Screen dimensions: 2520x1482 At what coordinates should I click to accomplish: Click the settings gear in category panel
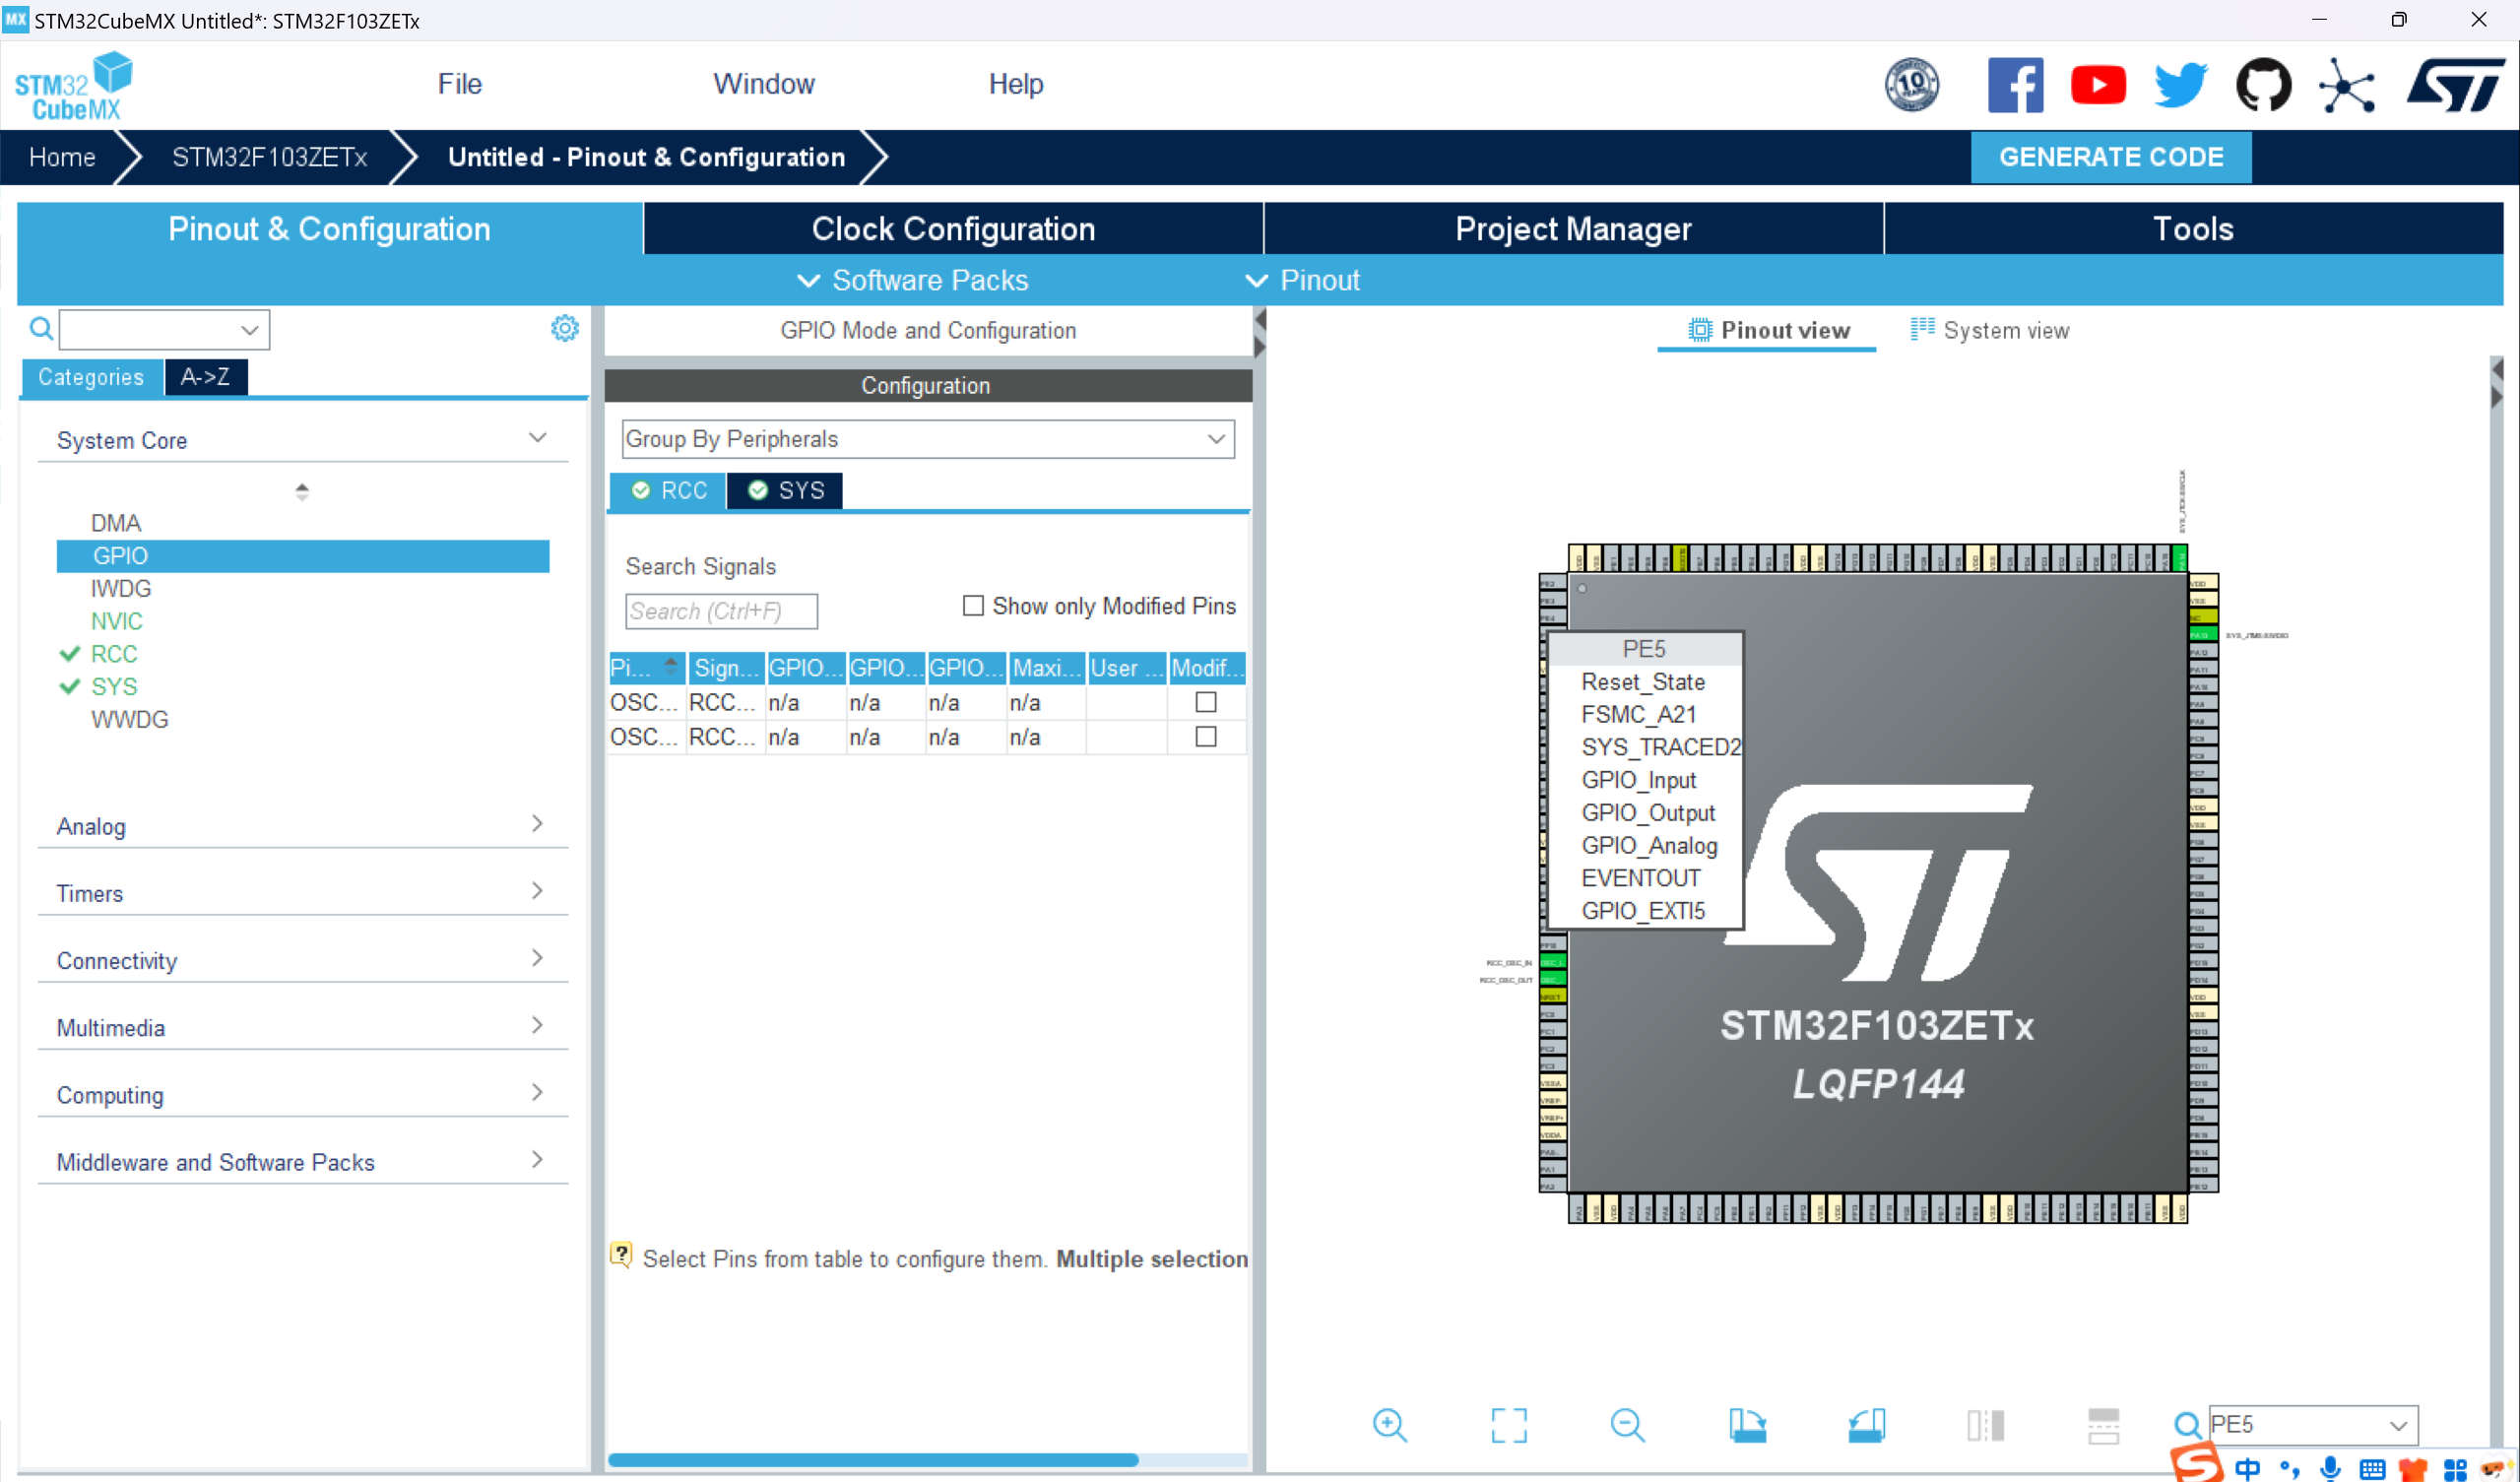coord(565,328)
